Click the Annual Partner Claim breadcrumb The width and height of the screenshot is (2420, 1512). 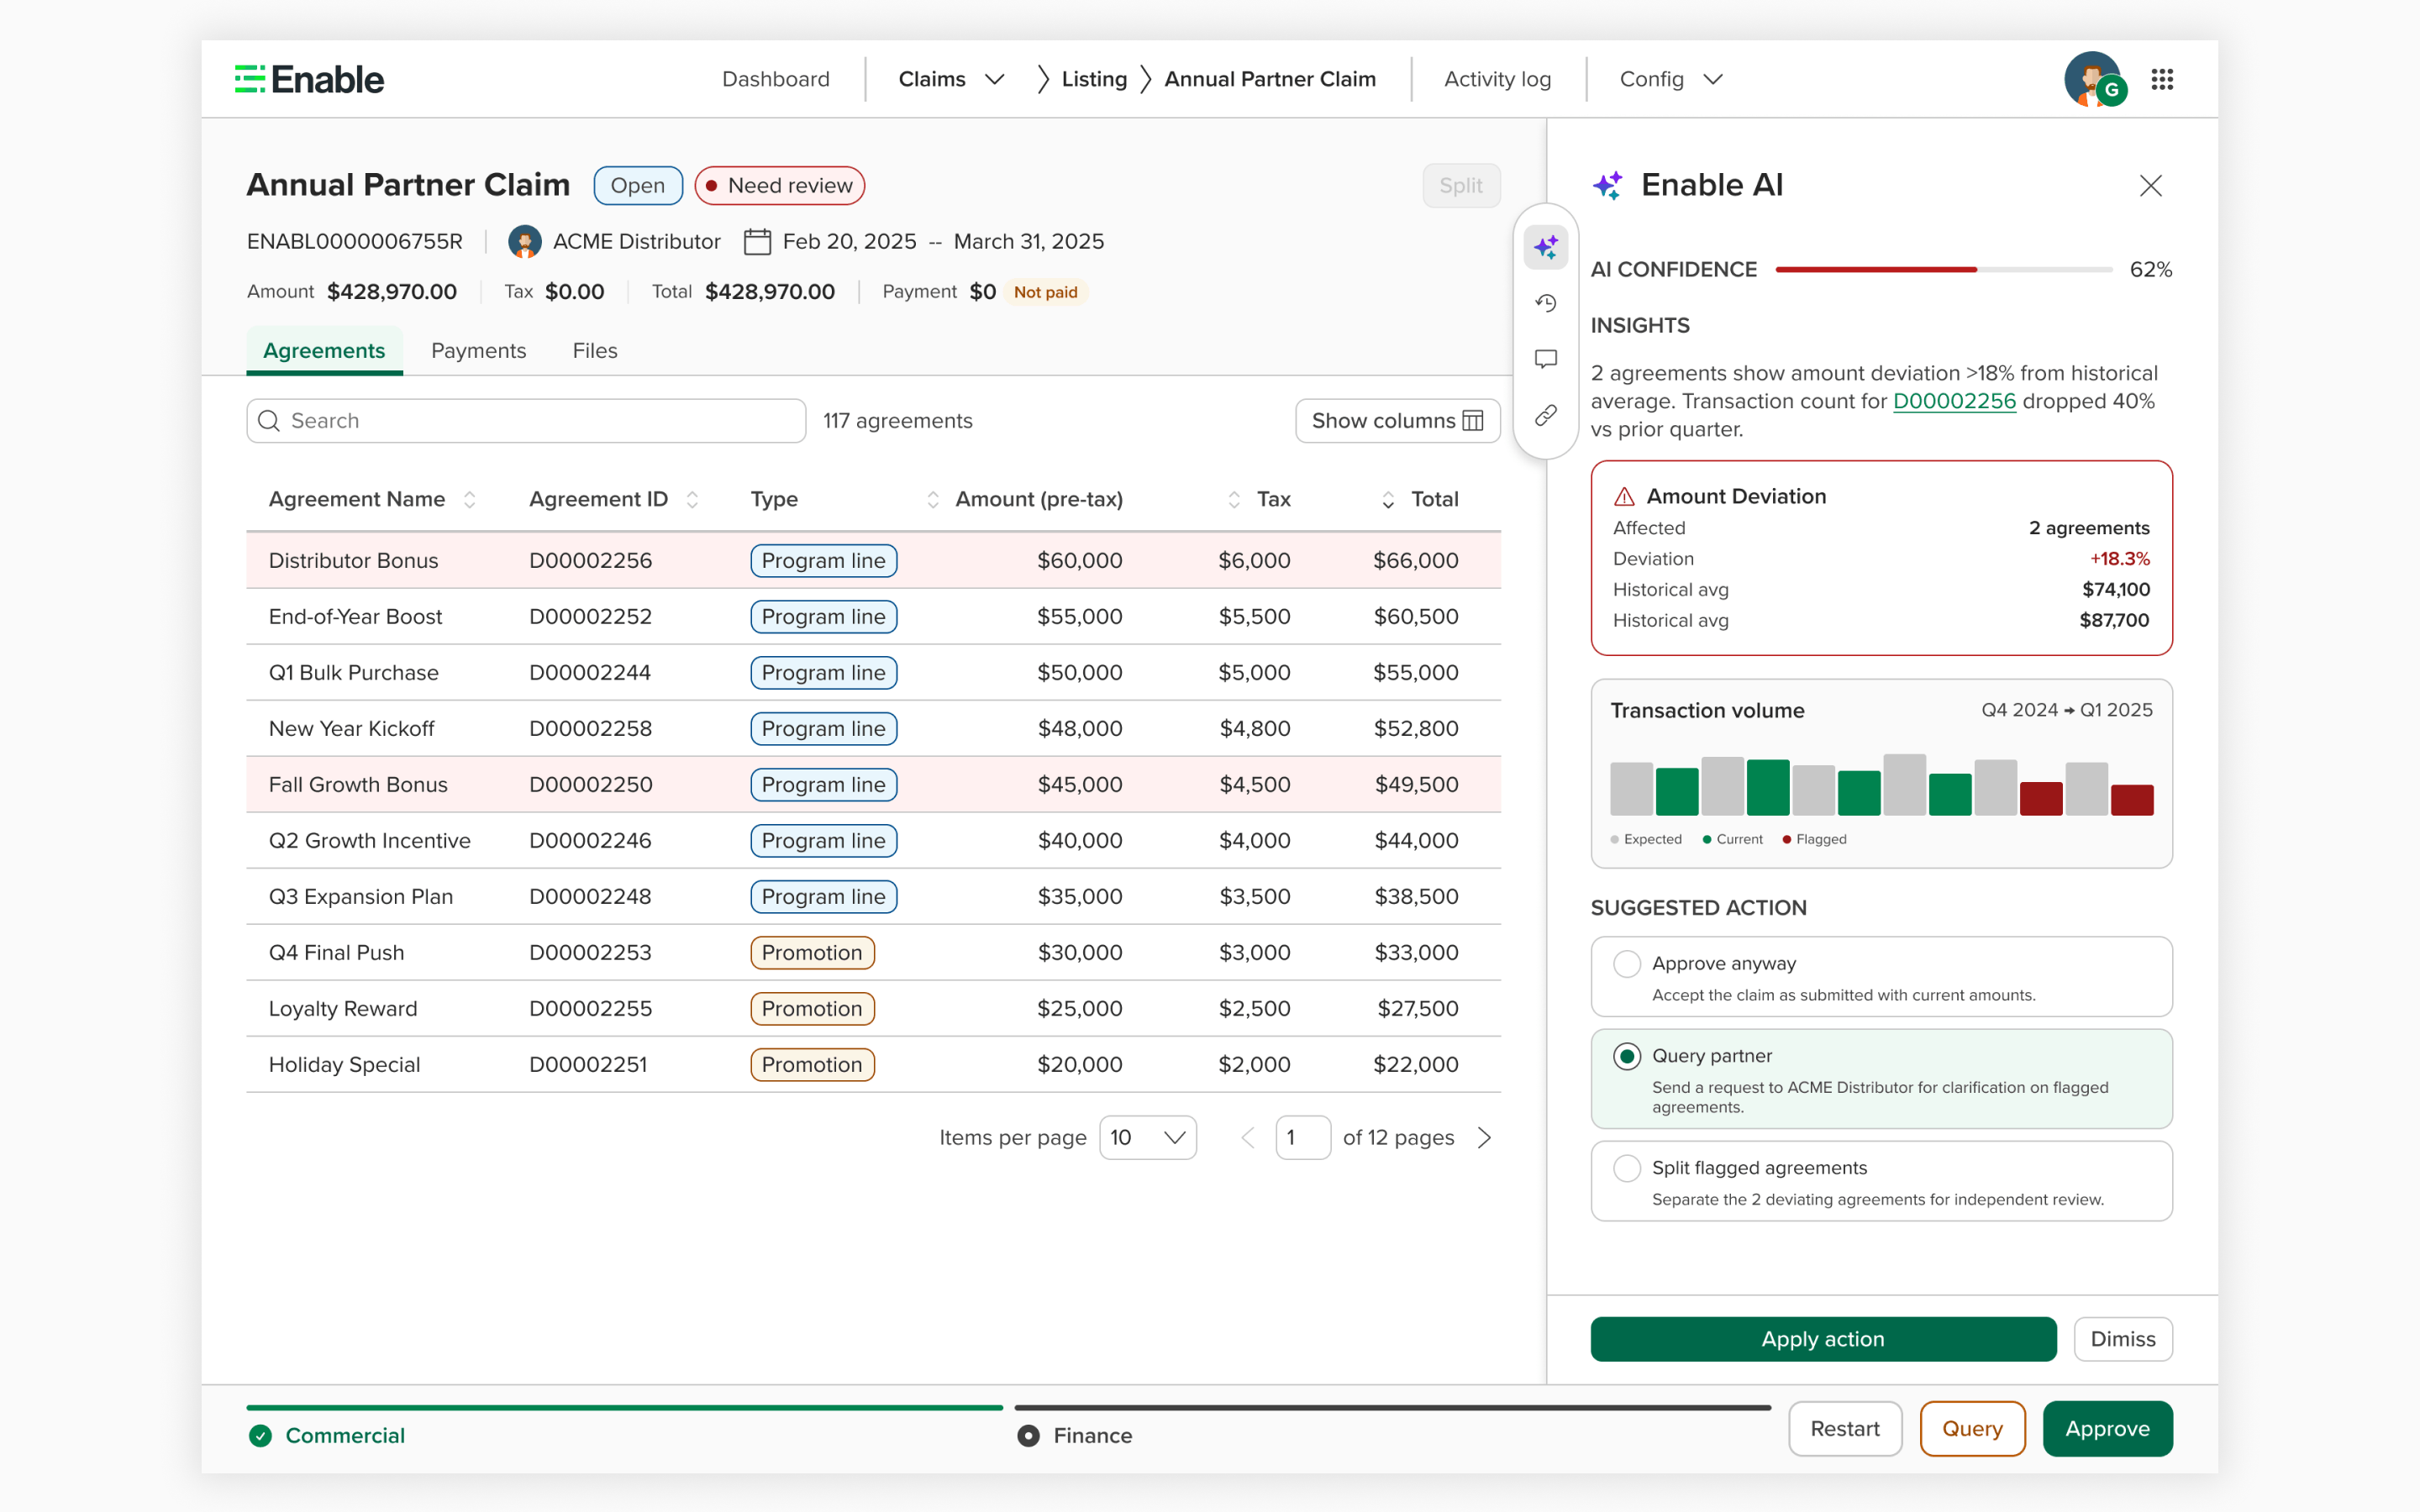tap(1270, 79)
